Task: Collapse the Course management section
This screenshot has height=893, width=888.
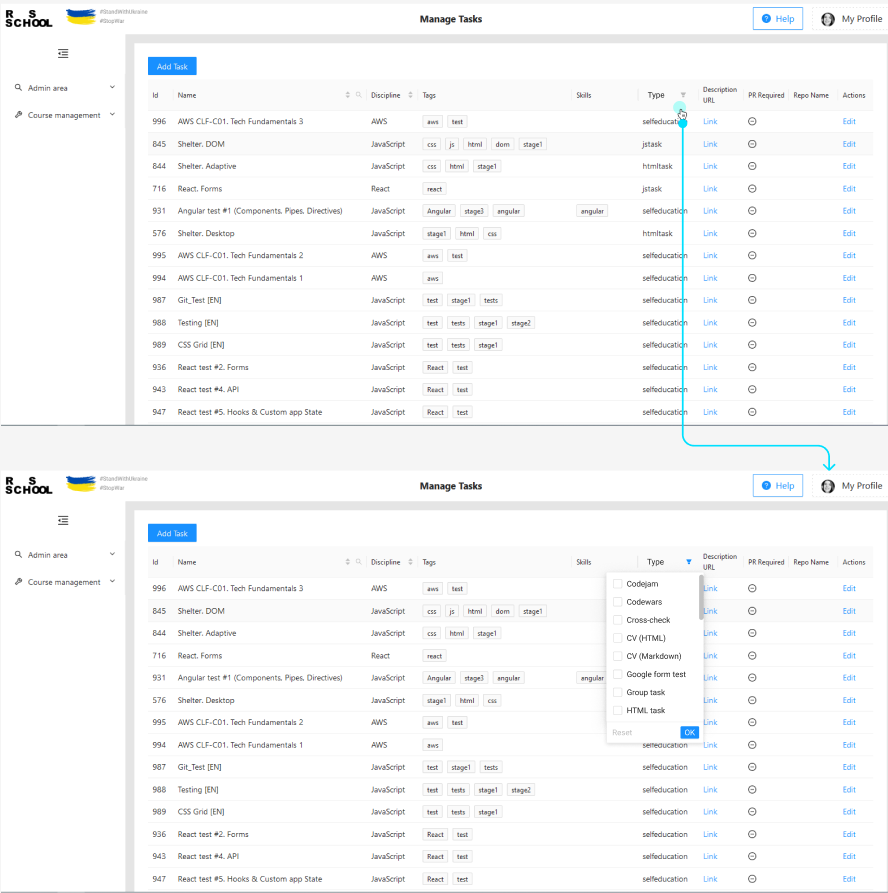Action: click(x=111, y=114)
